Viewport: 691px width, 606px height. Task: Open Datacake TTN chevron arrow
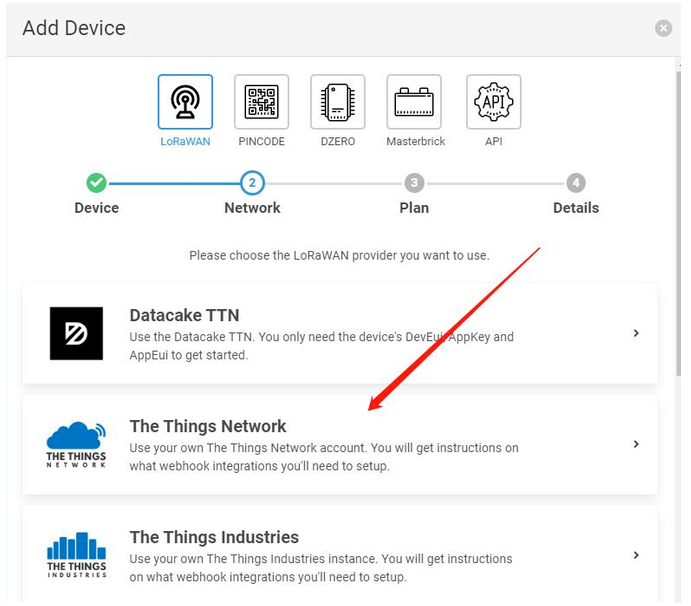[x=636, y=333]
